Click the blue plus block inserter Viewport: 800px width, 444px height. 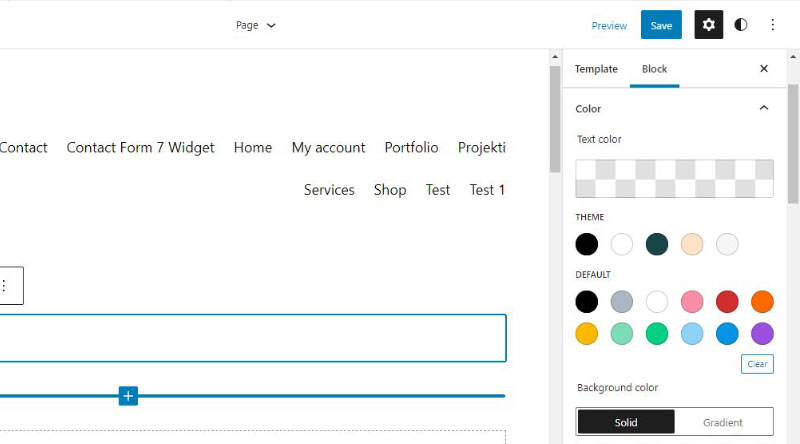[128, 396]
